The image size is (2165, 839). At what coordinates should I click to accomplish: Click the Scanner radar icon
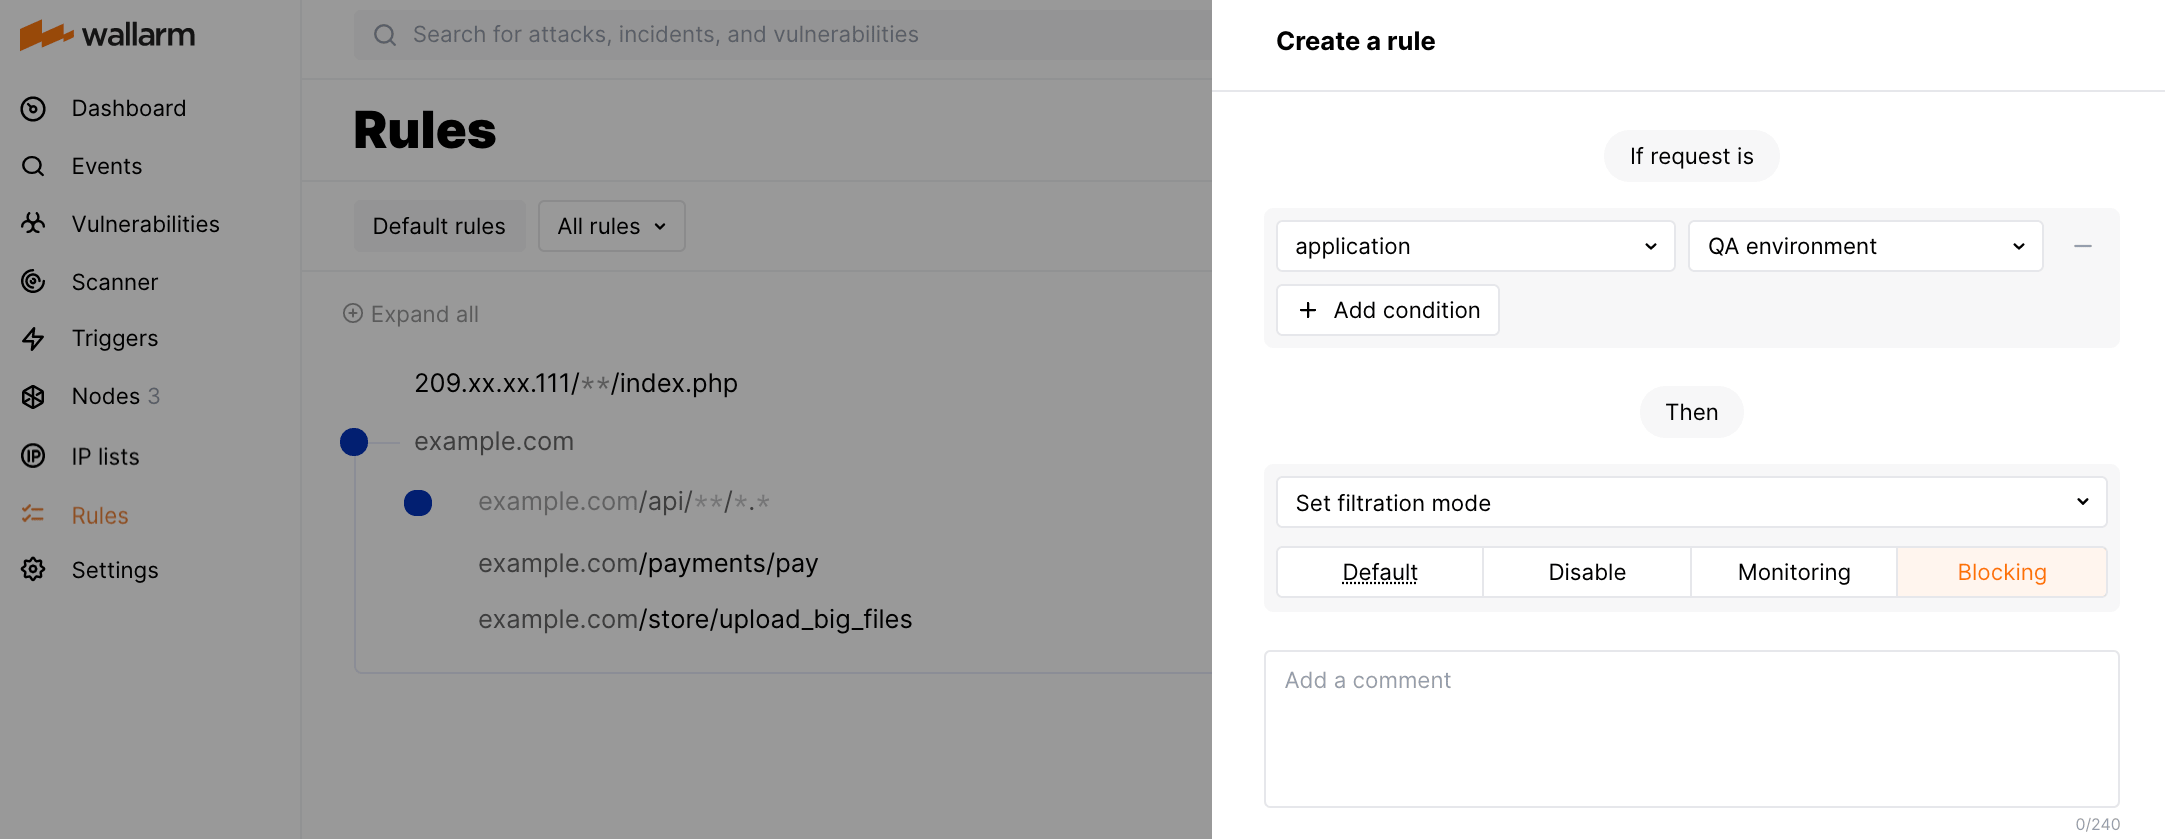click(33, 282)
